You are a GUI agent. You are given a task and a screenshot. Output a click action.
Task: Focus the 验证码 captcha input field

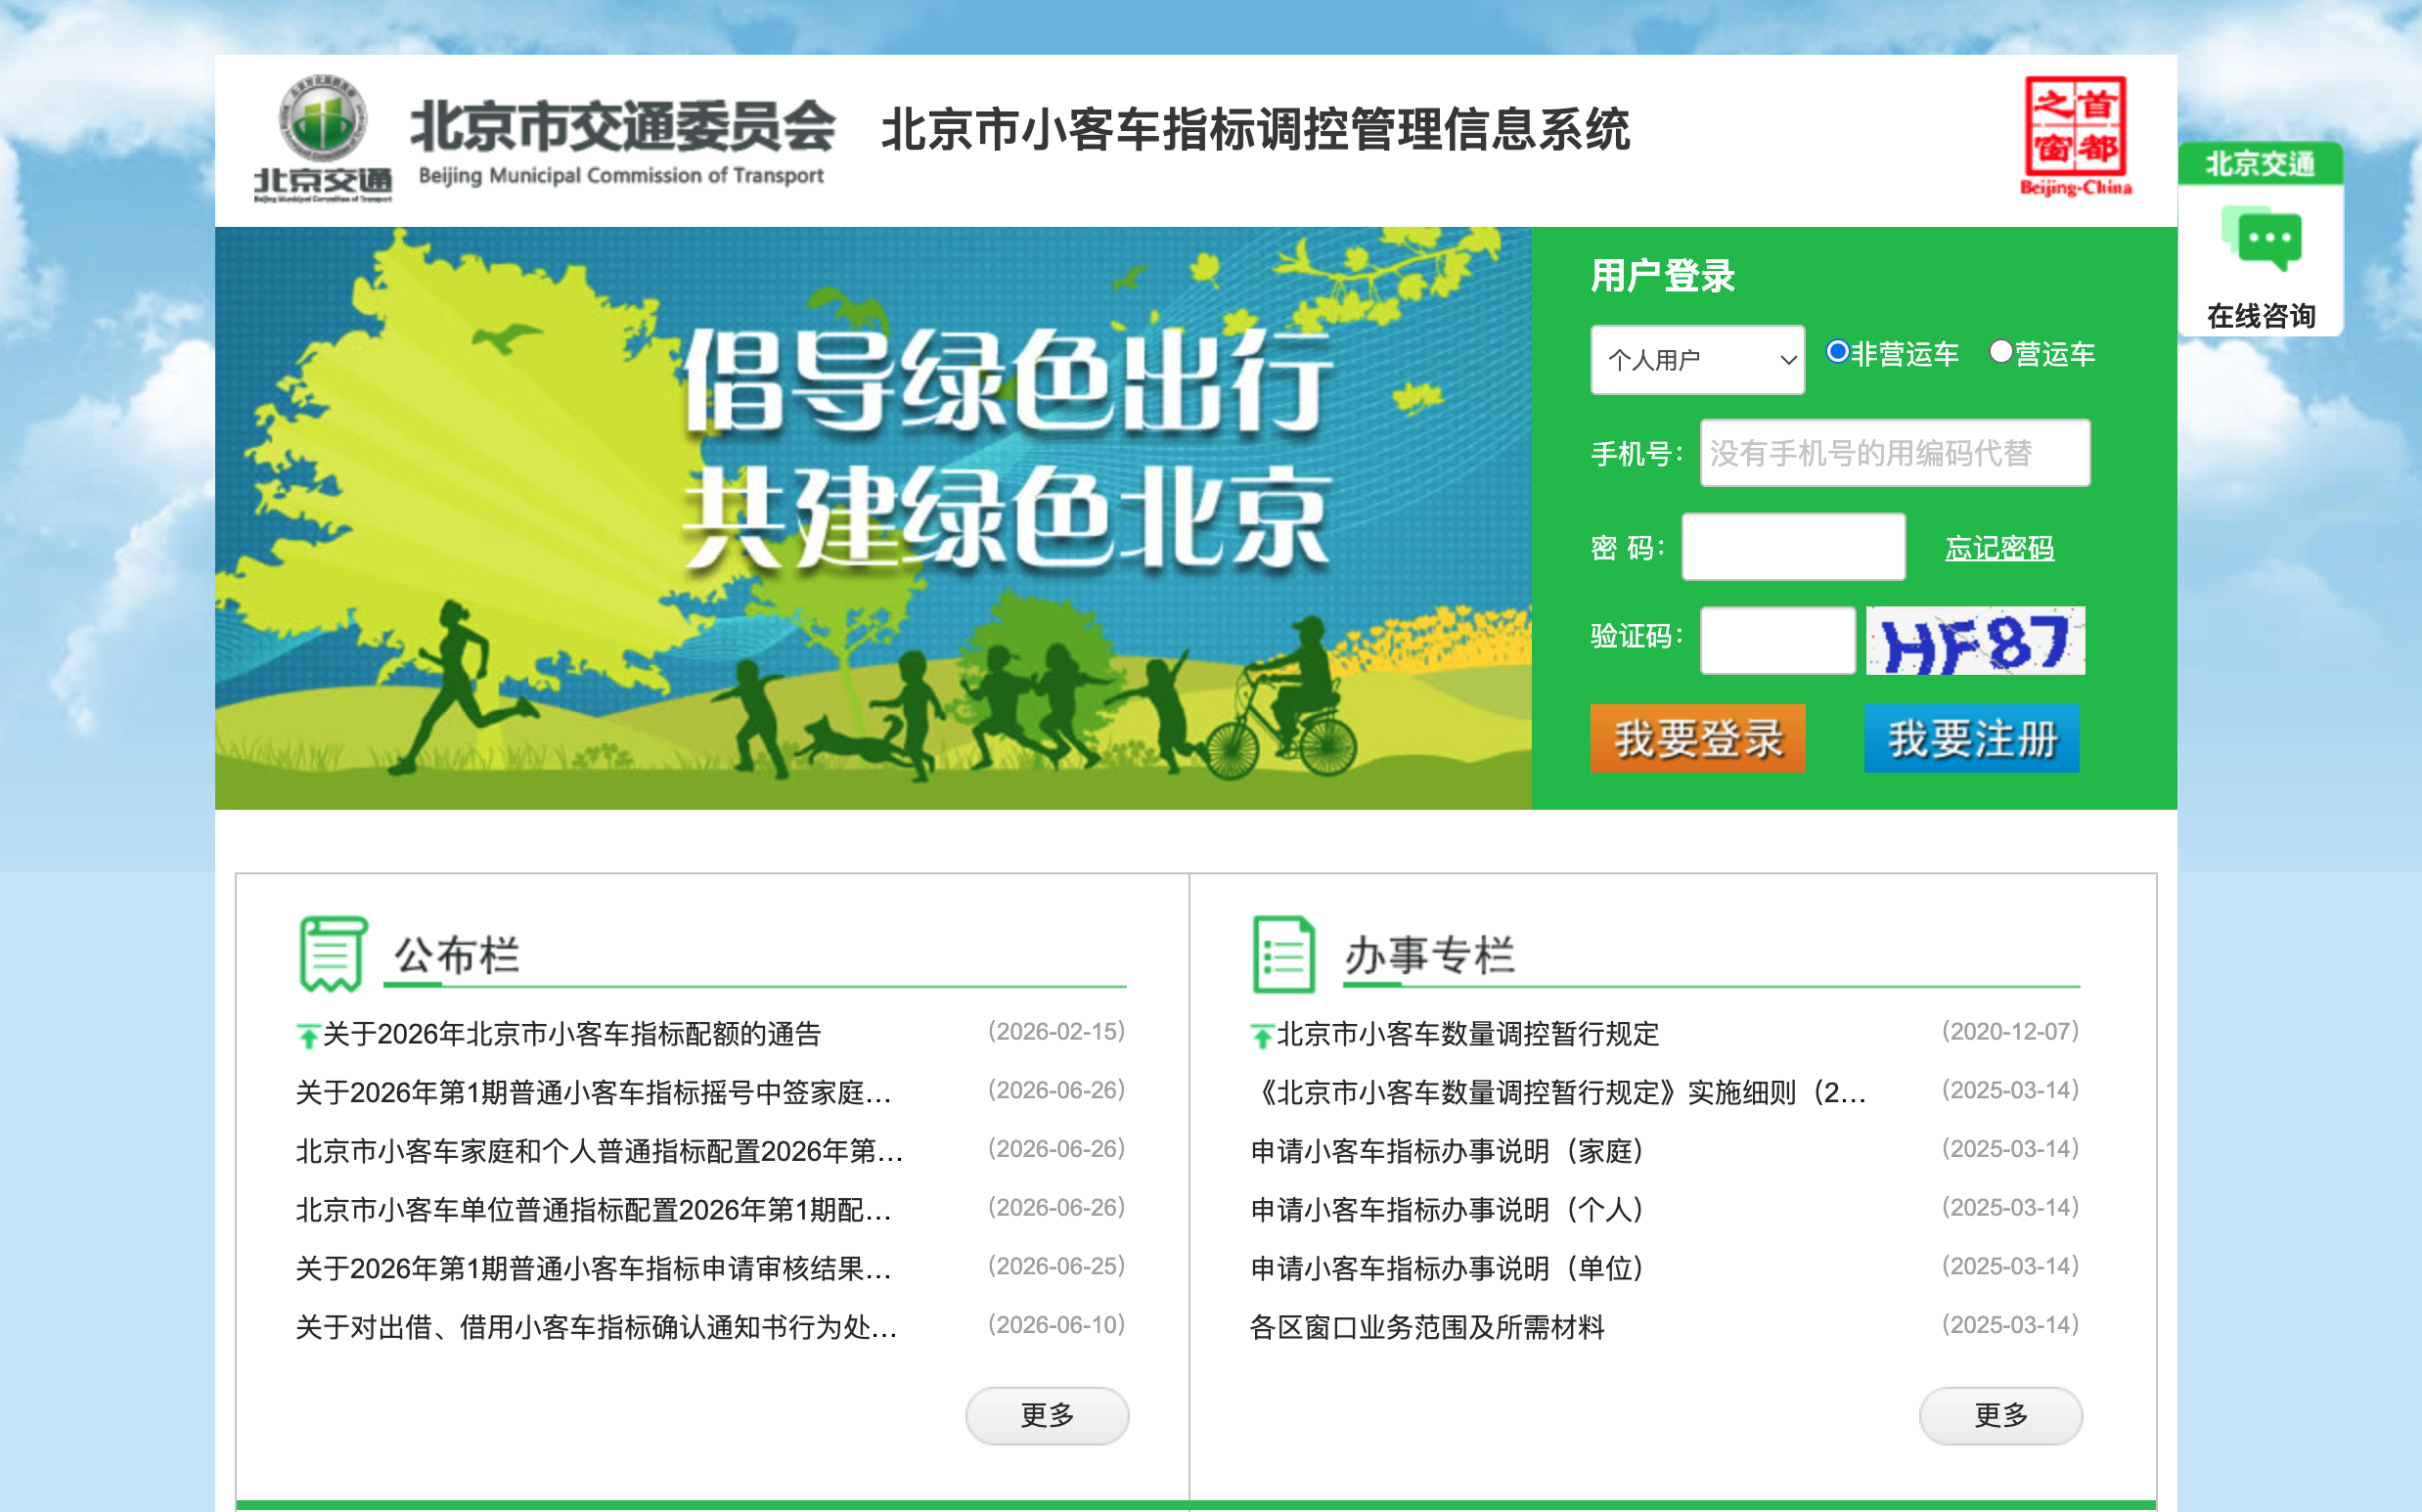click(1777, 640)
